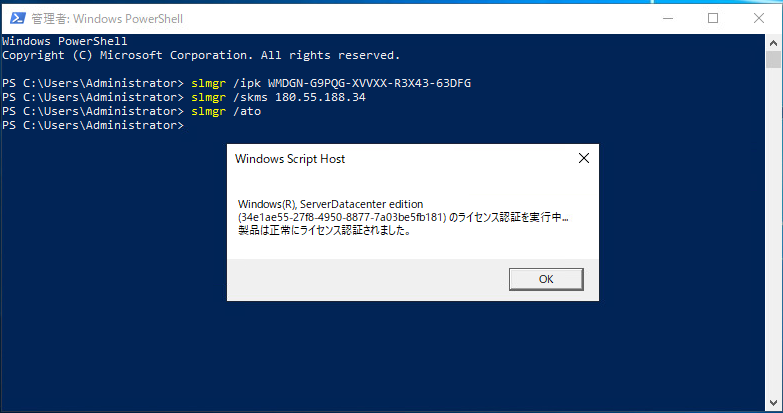The width and height of the screenshot is (783, 413).
Task: Click the Microsoft Corporation copyright line
Action: (200, 55)
